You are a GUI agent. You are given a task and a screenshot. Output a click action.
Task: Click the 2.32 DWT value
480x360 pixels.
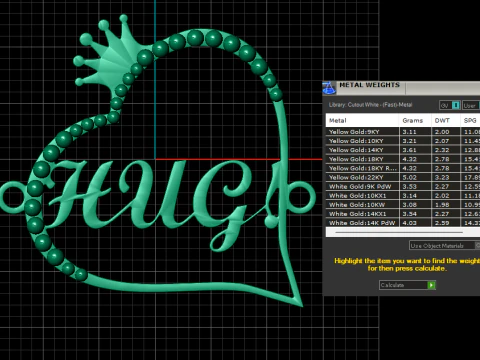tap(442, 150)
